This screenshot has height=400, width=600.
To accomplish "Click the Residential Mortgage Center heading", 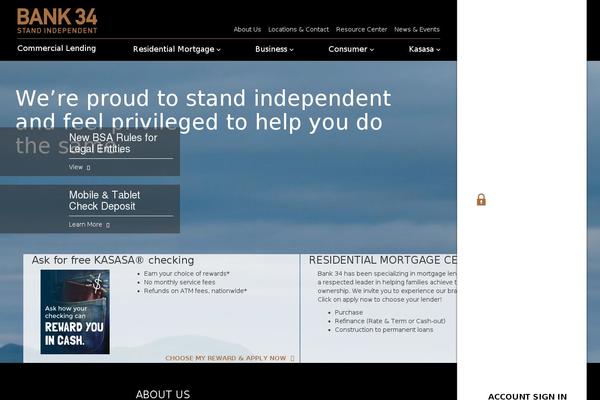I will click(383, 260).
